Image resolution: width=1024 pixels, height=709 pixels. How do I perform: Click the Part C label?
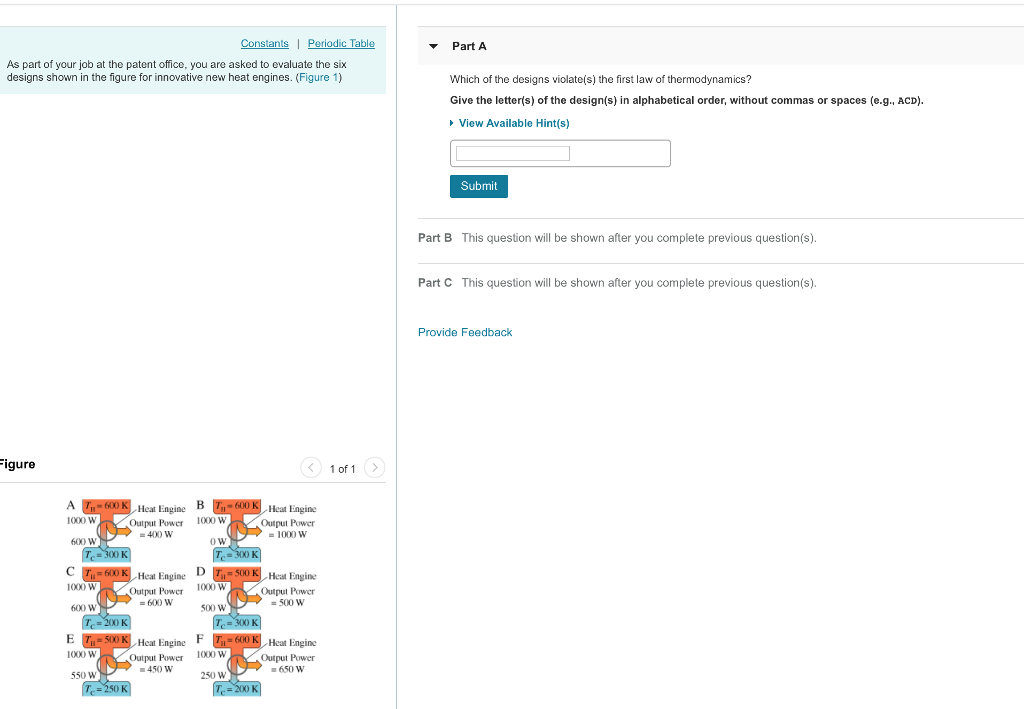tap(435, 283)
